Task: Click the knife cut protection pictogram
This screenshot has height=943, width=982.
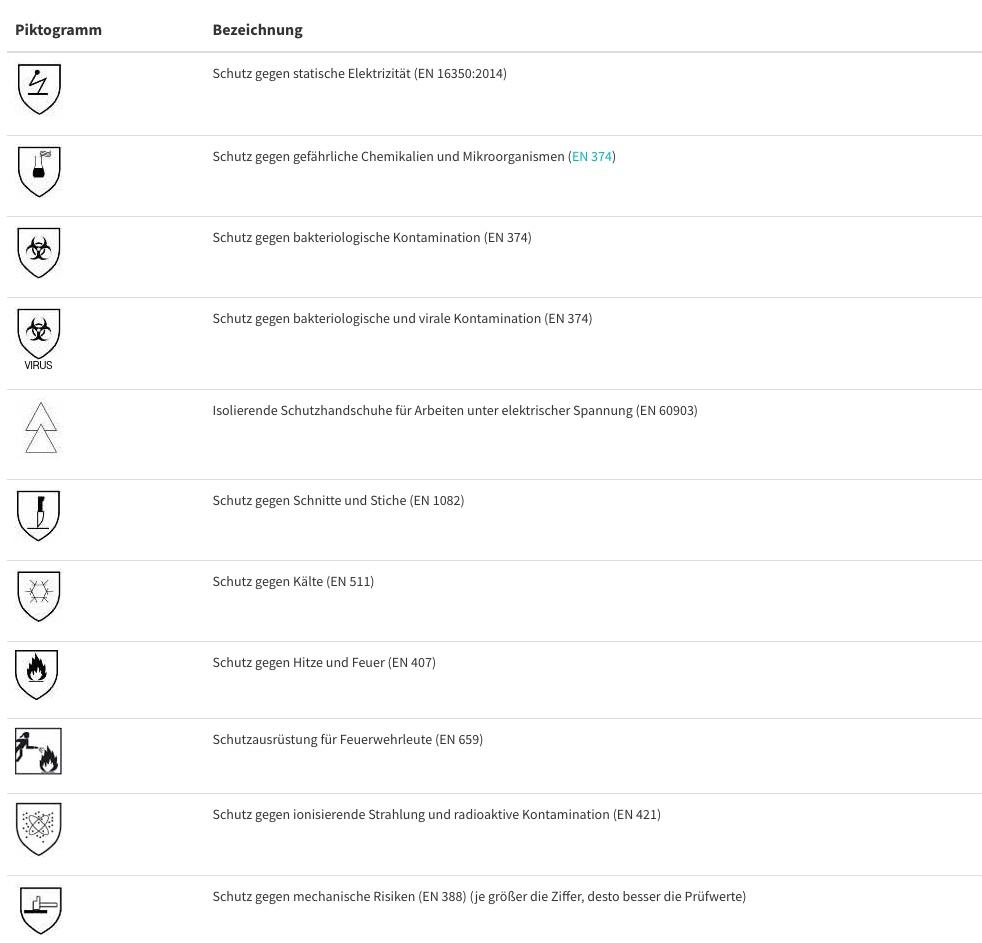Action: point(39,515)
